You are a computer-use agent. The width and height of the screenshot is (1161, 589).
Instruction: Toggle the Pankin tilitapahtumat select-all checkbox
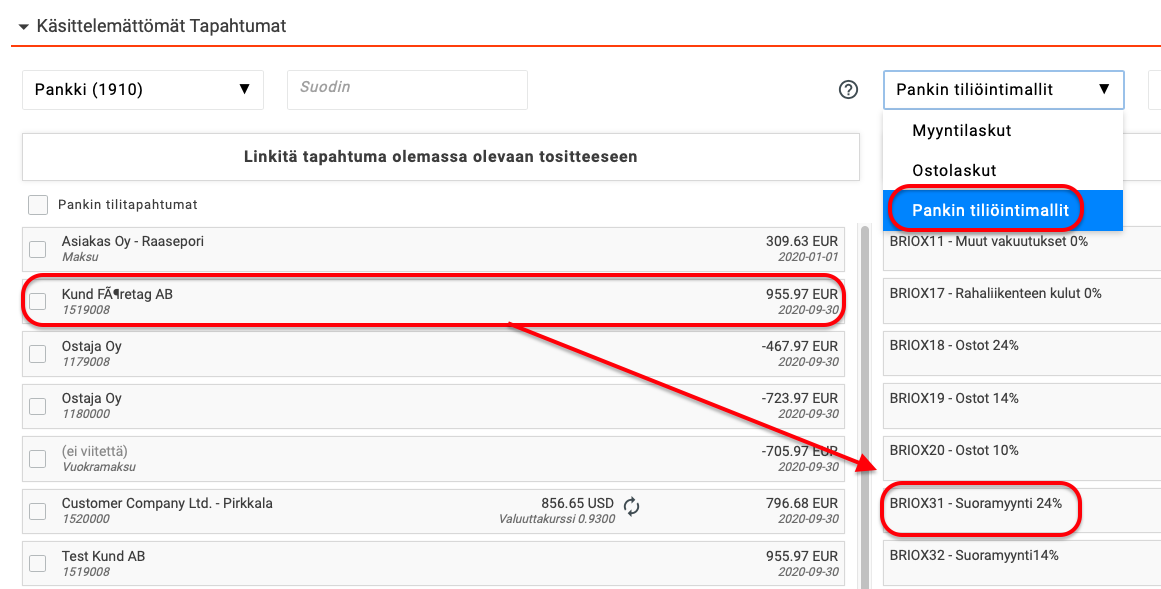38,205
